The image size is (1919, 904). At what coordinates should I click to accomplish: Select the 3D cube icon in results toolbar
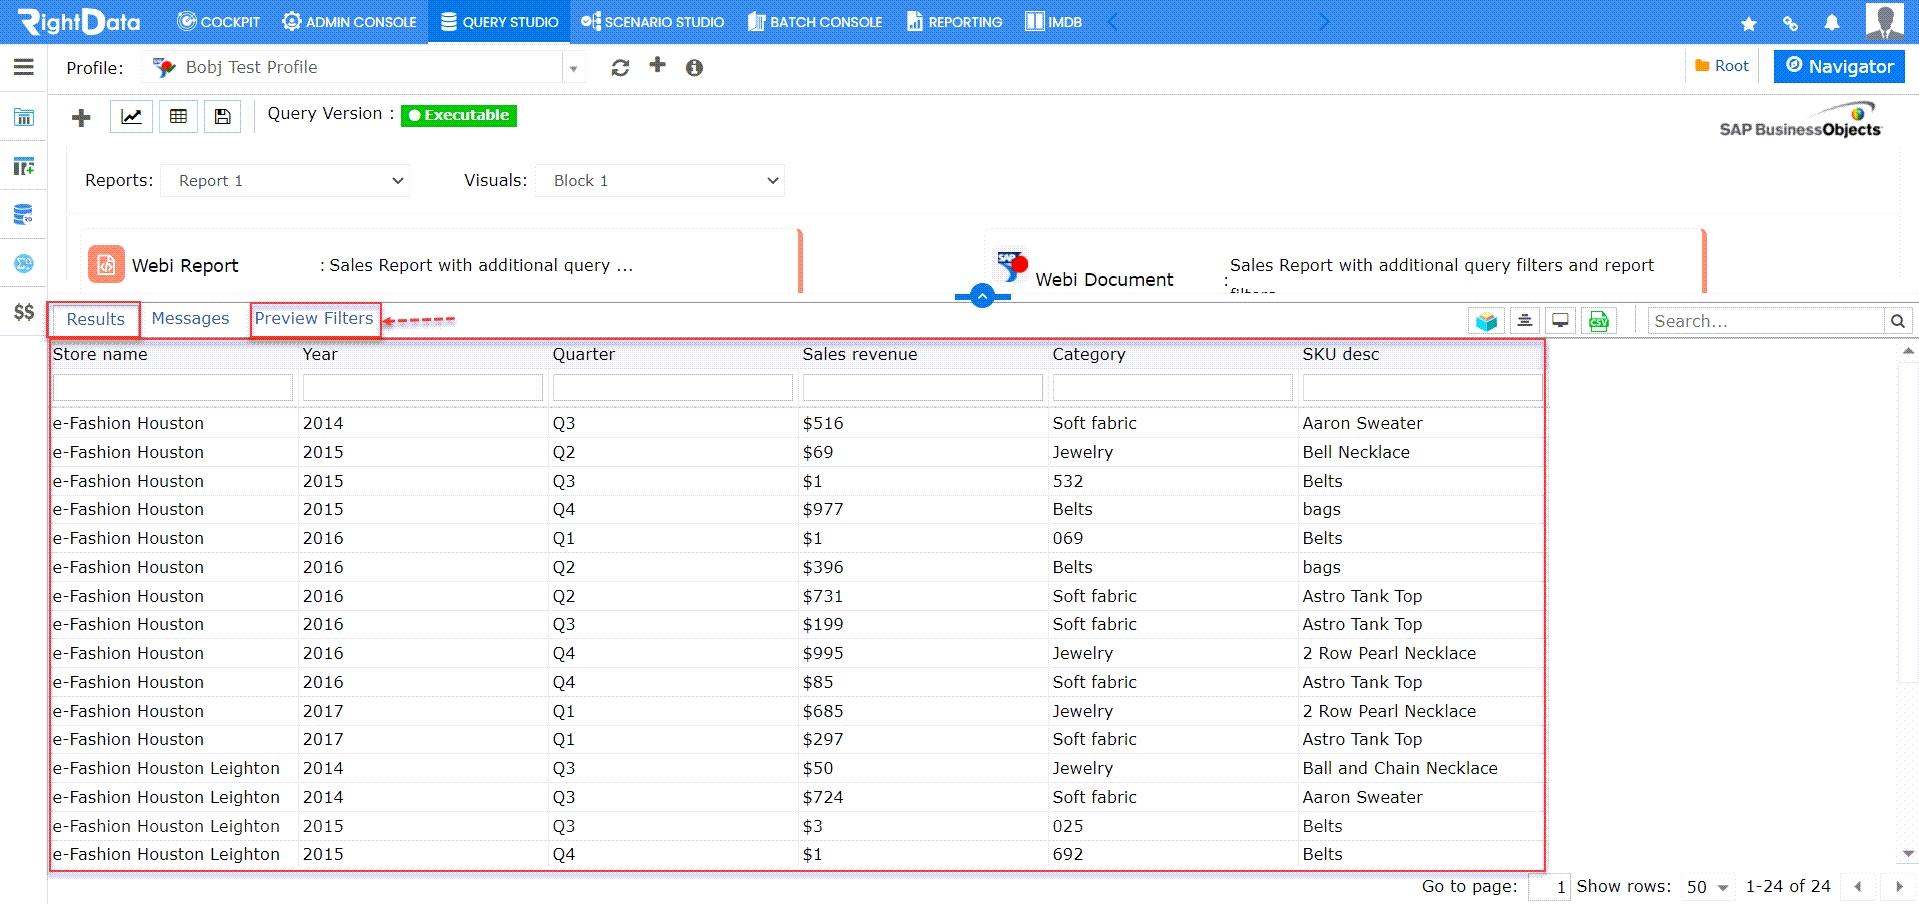coord(1487,320)
